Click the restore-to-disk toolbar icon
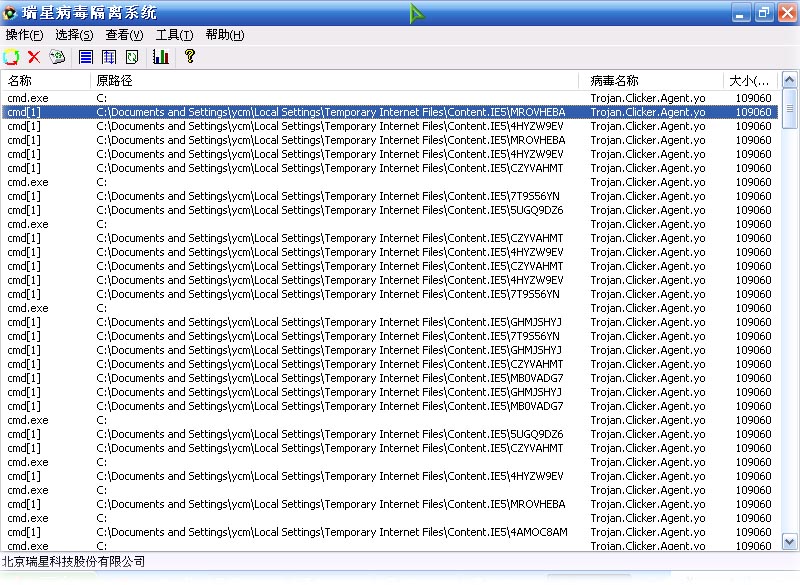This screenshot has height=585, width=800. [57, 57]
